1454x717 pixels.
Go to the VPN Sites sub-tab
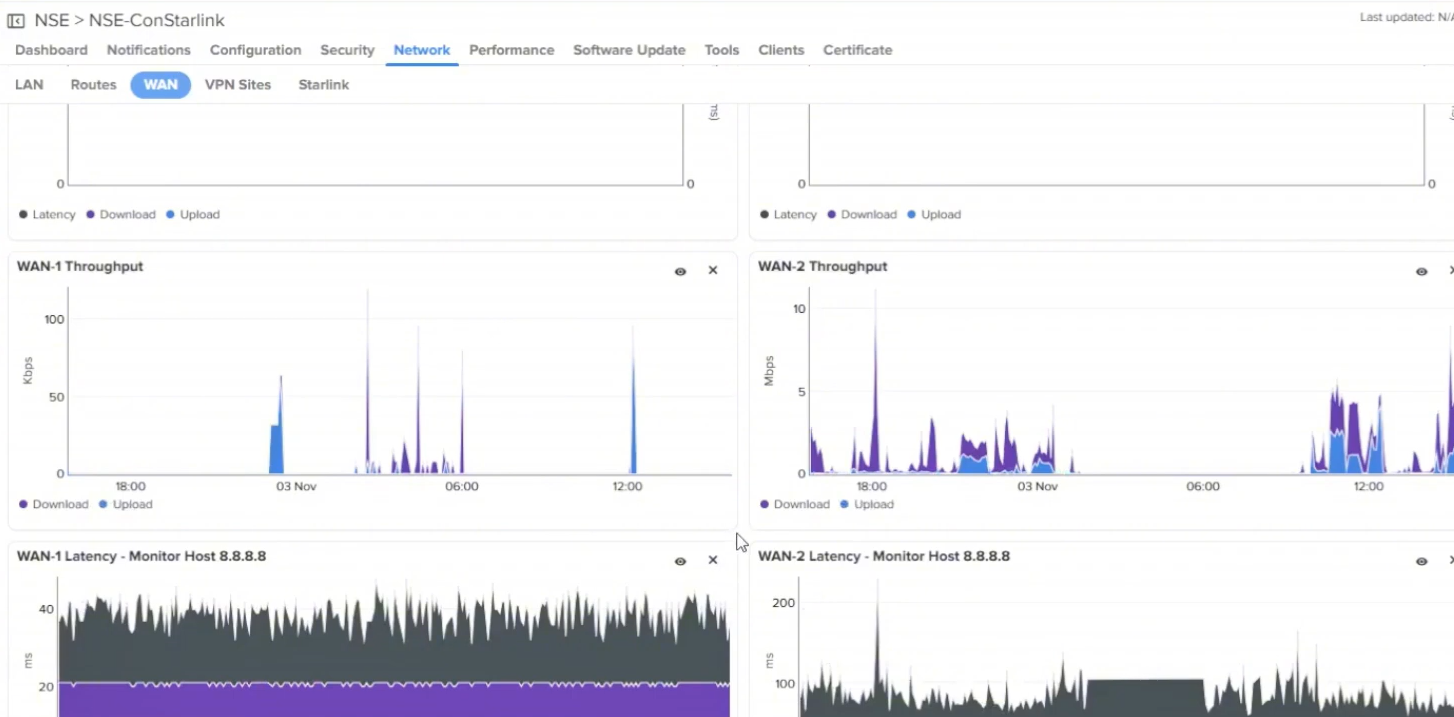tap(238, 85)
